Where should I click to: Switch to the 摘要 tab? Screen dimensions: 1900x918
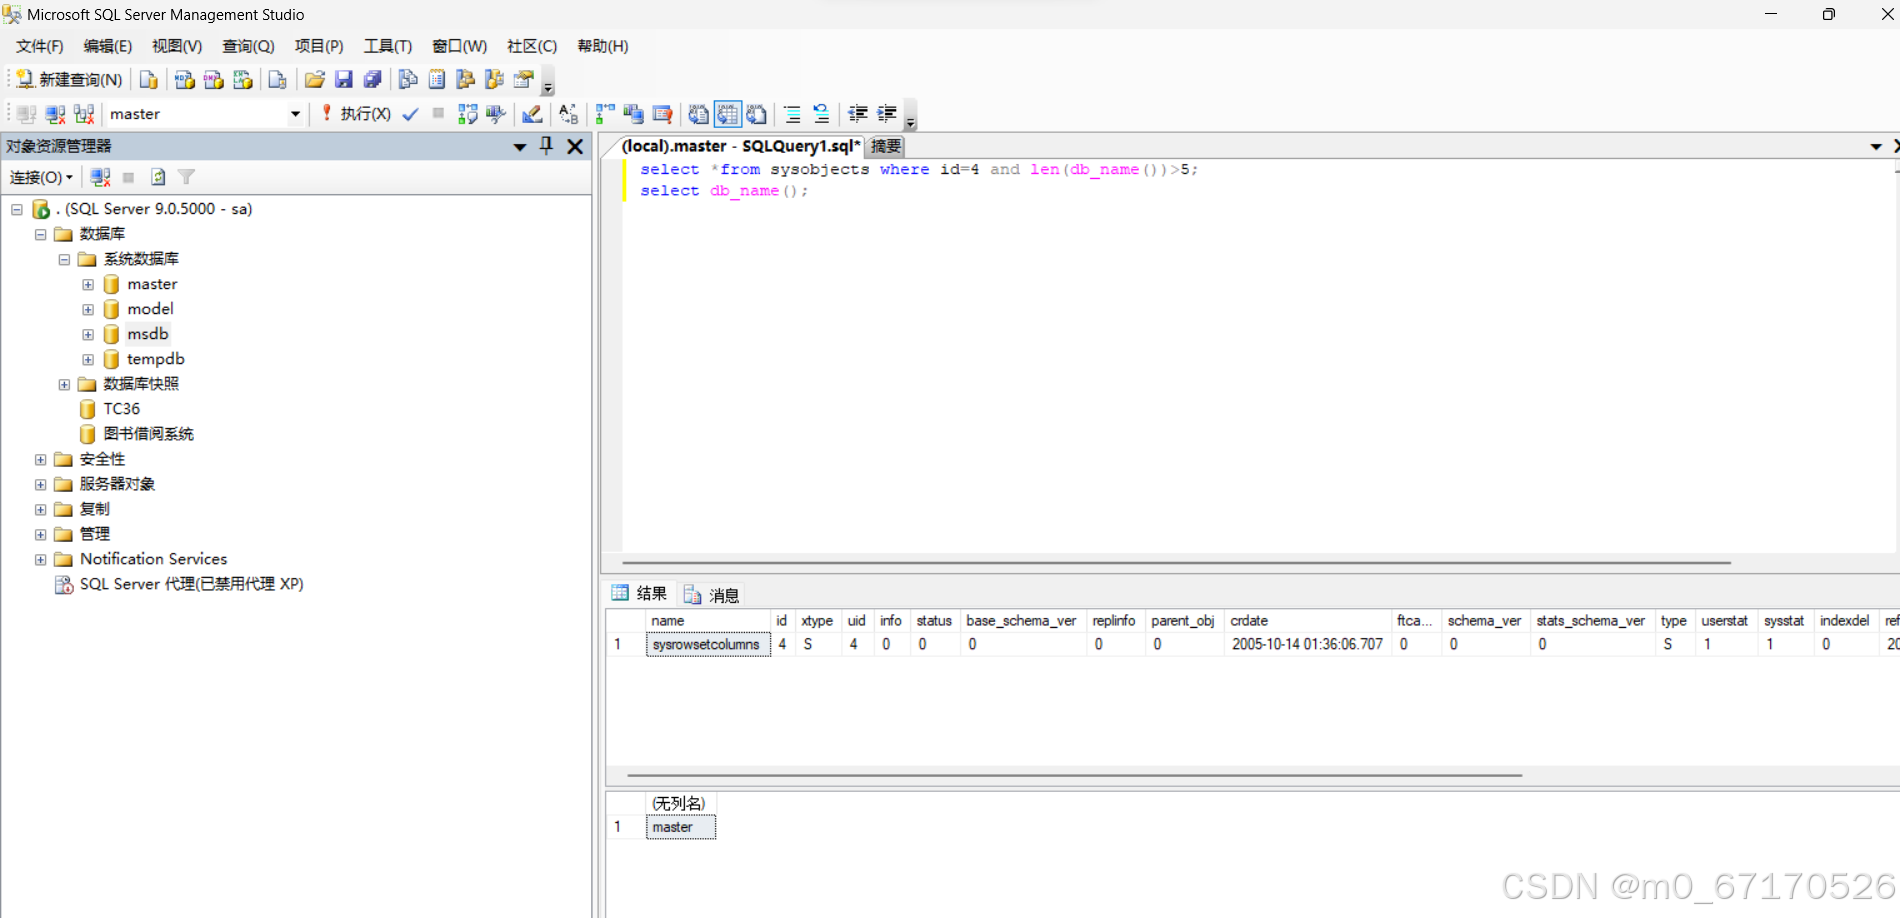pyautogui.click(x=886, y=146)
